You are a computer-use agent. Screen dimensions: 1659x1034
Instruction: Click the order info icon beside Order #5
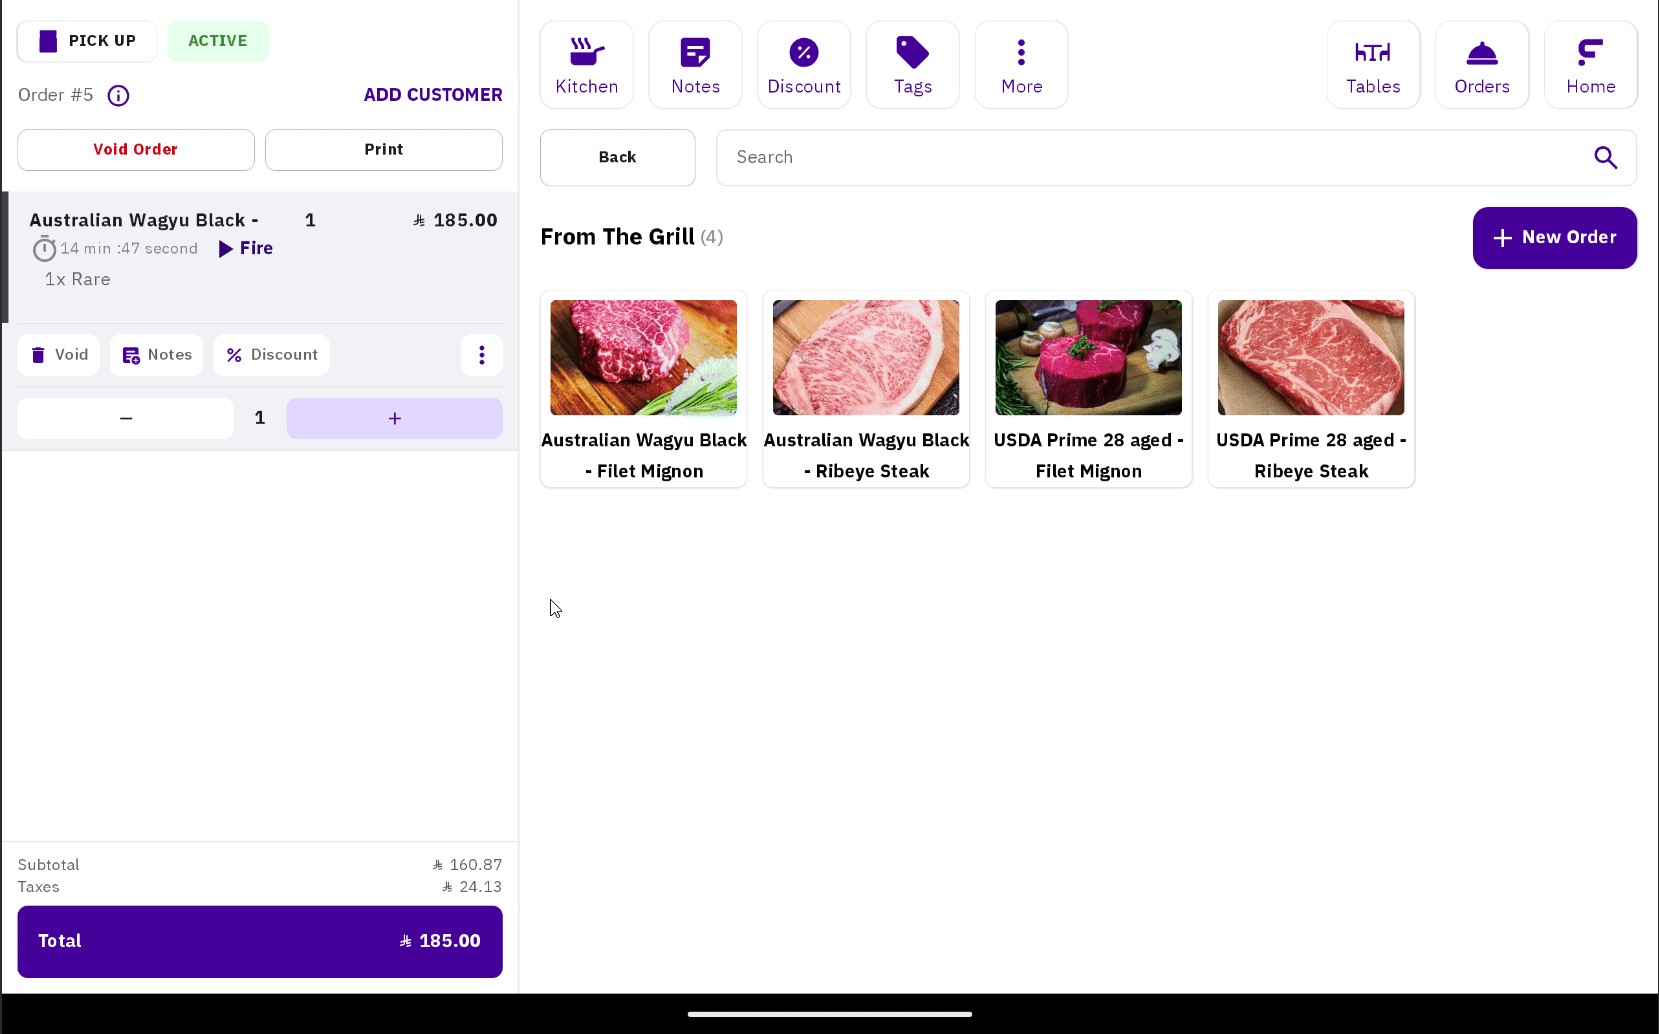coord(119,96)
